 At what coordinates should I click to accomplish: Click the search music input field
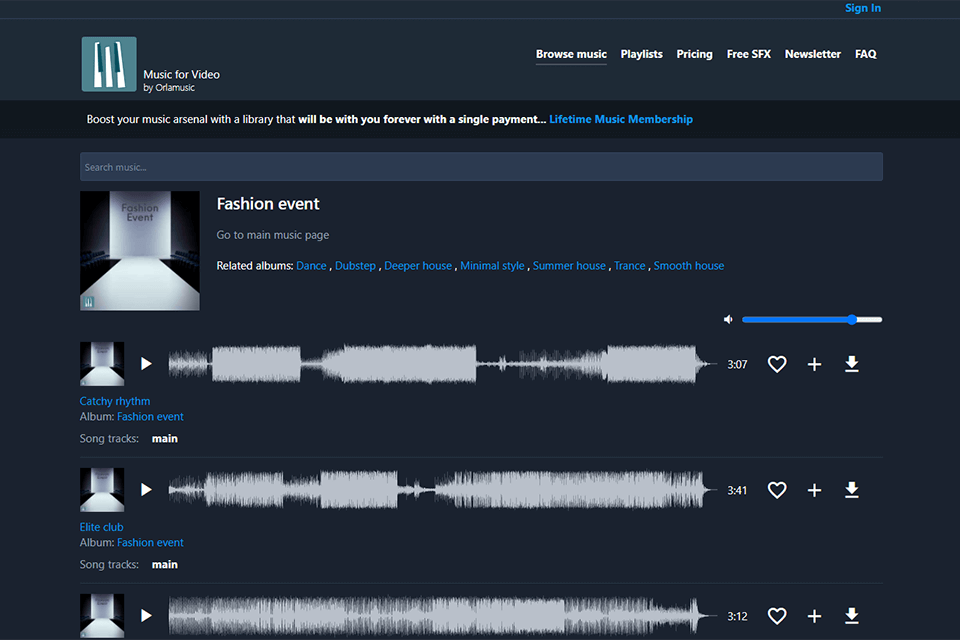[480, 166]
